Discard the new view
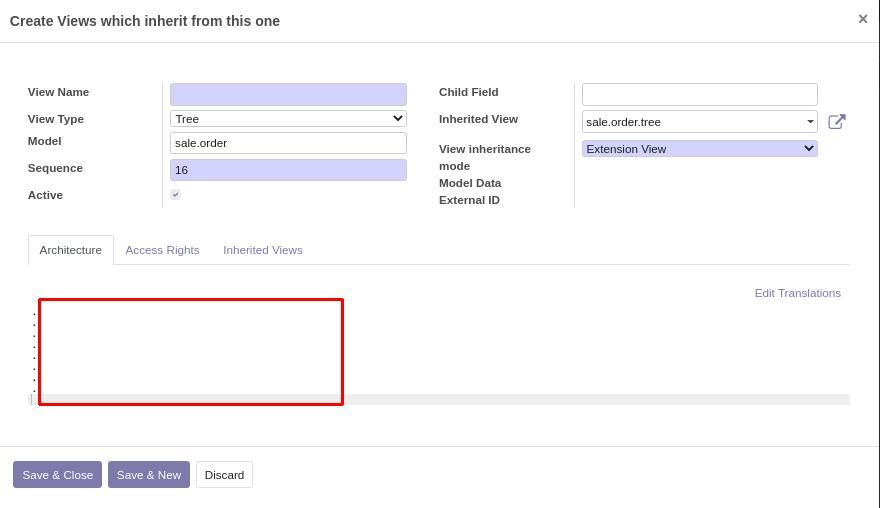 click(x=224, y=475)
